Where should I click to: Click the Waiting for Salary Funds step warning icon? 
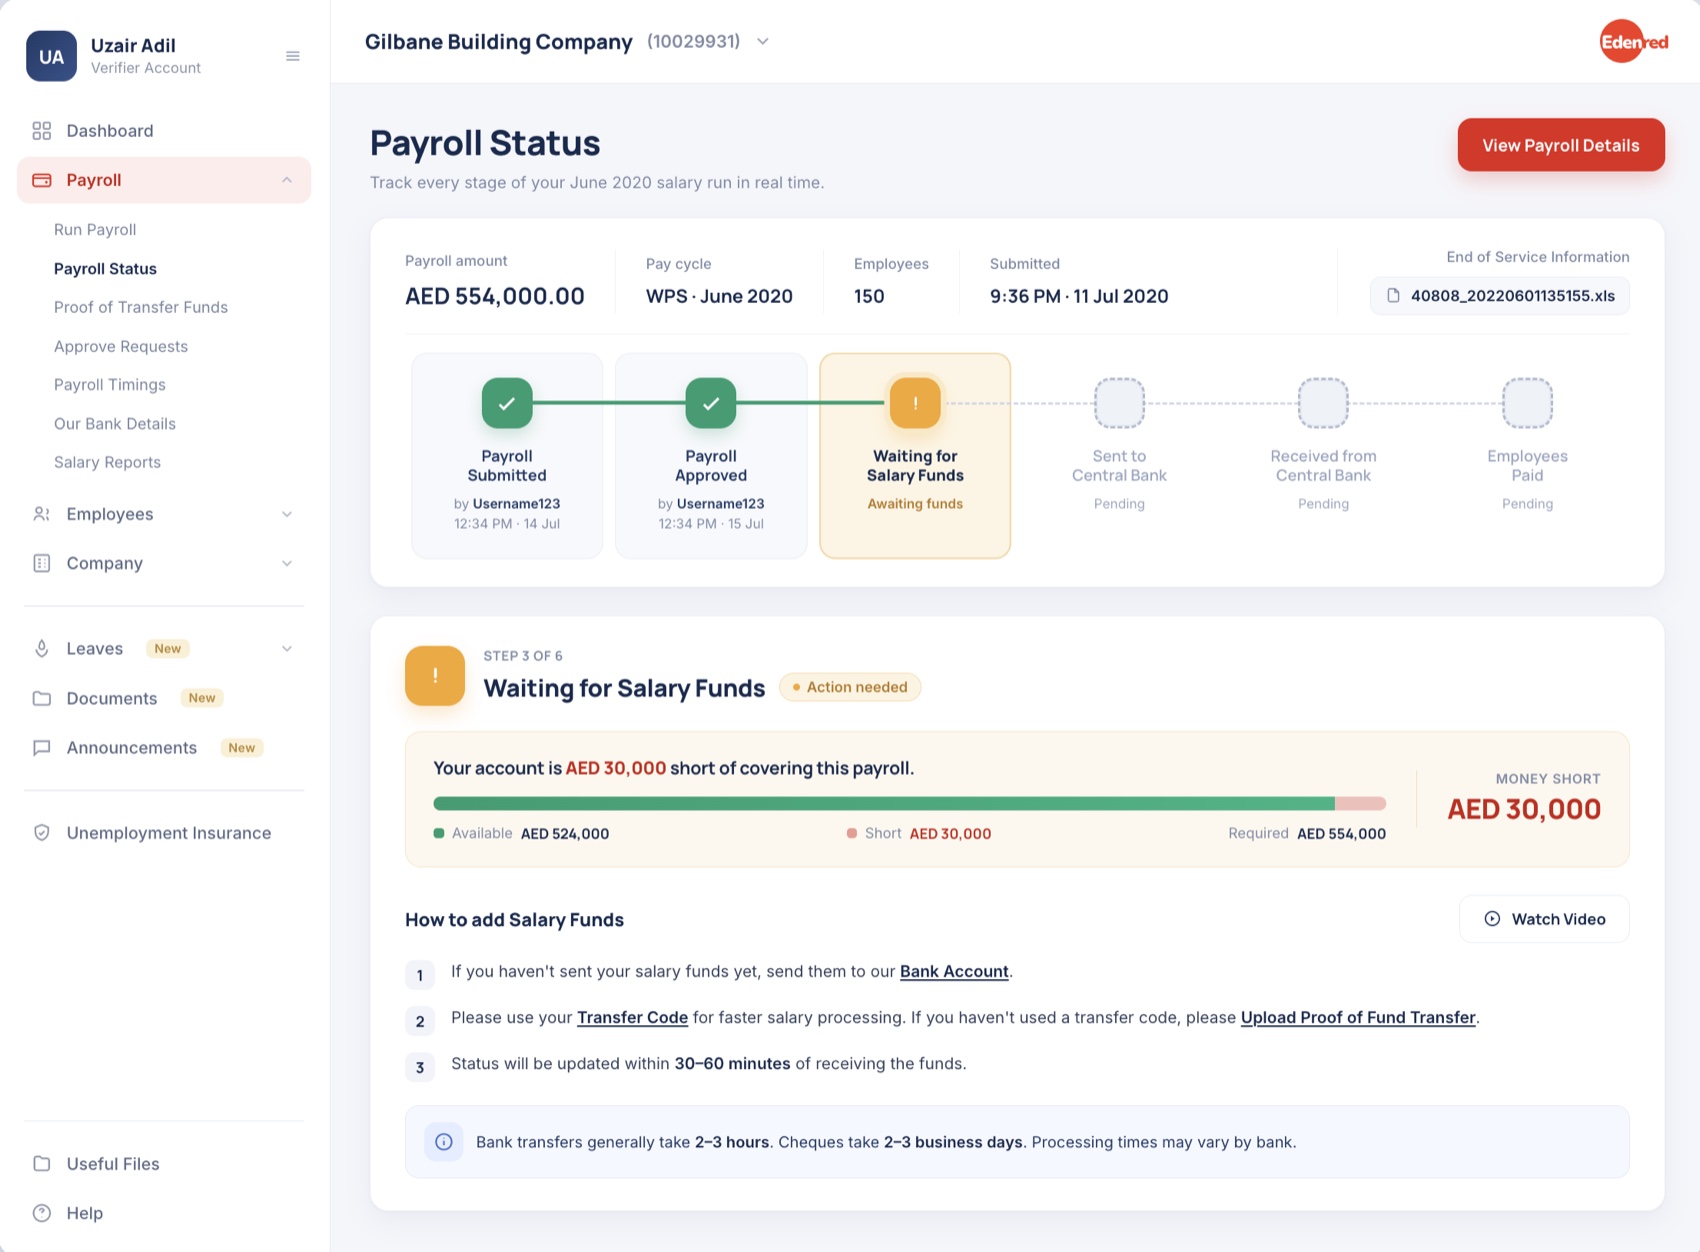pos(915,403)
